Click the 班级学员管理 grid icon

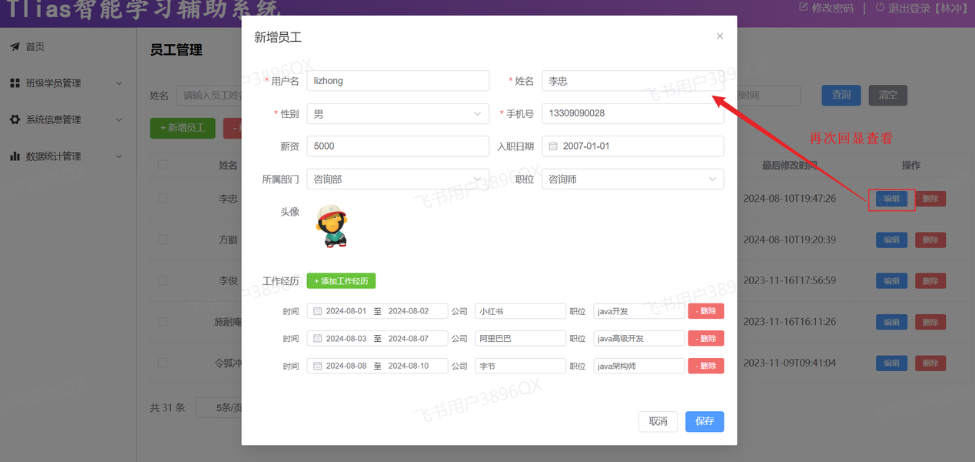(x=15, y=83)
